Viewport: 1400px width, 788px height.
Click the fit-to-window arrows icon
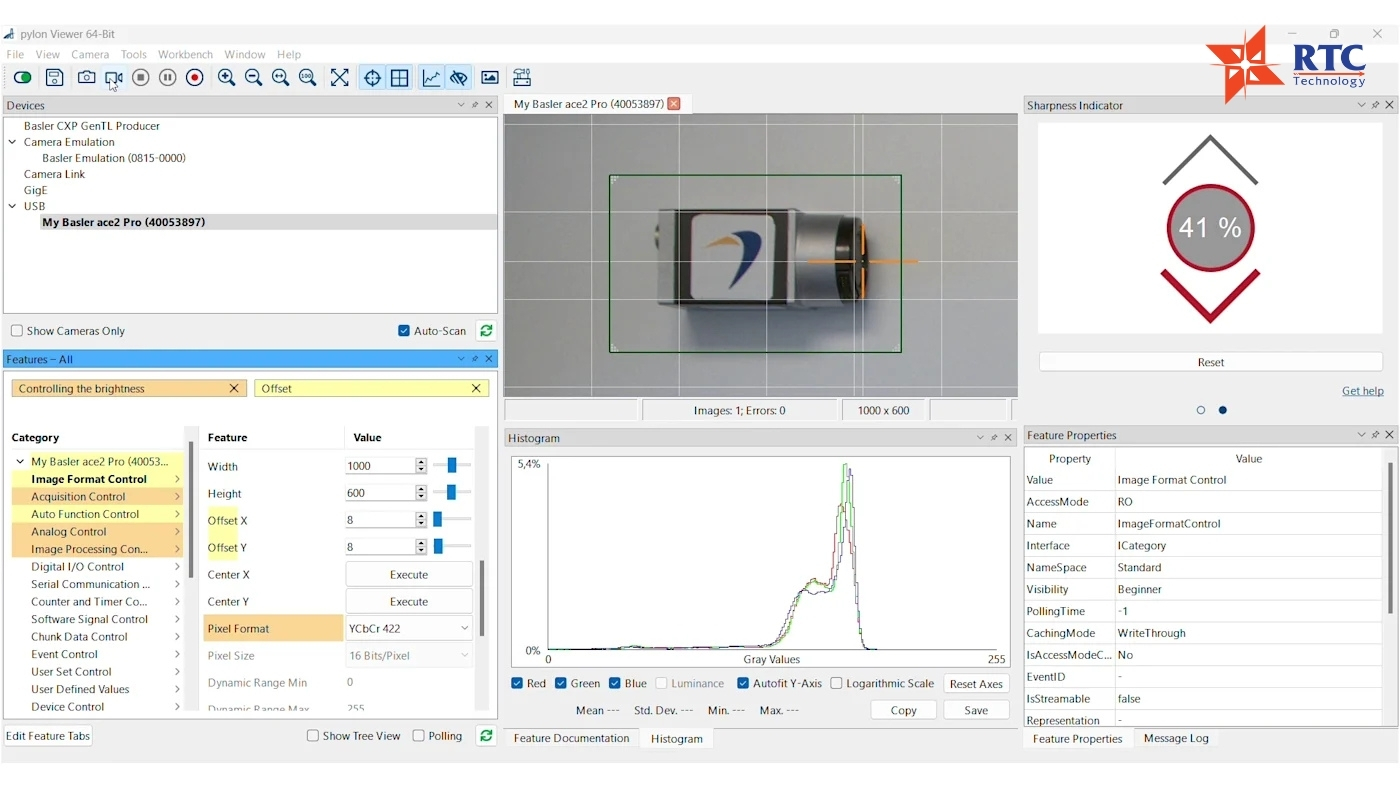click(340, 78)
